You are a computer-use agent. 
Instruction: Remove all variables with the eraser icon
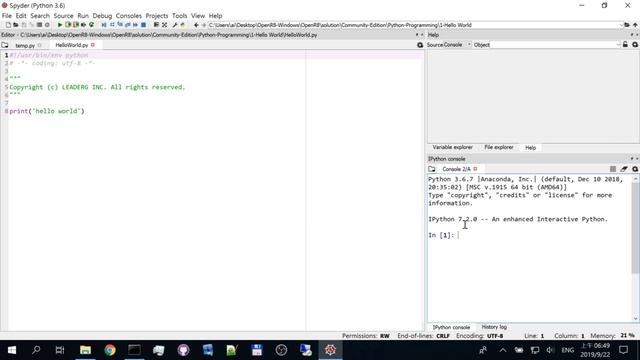[624, 169]
